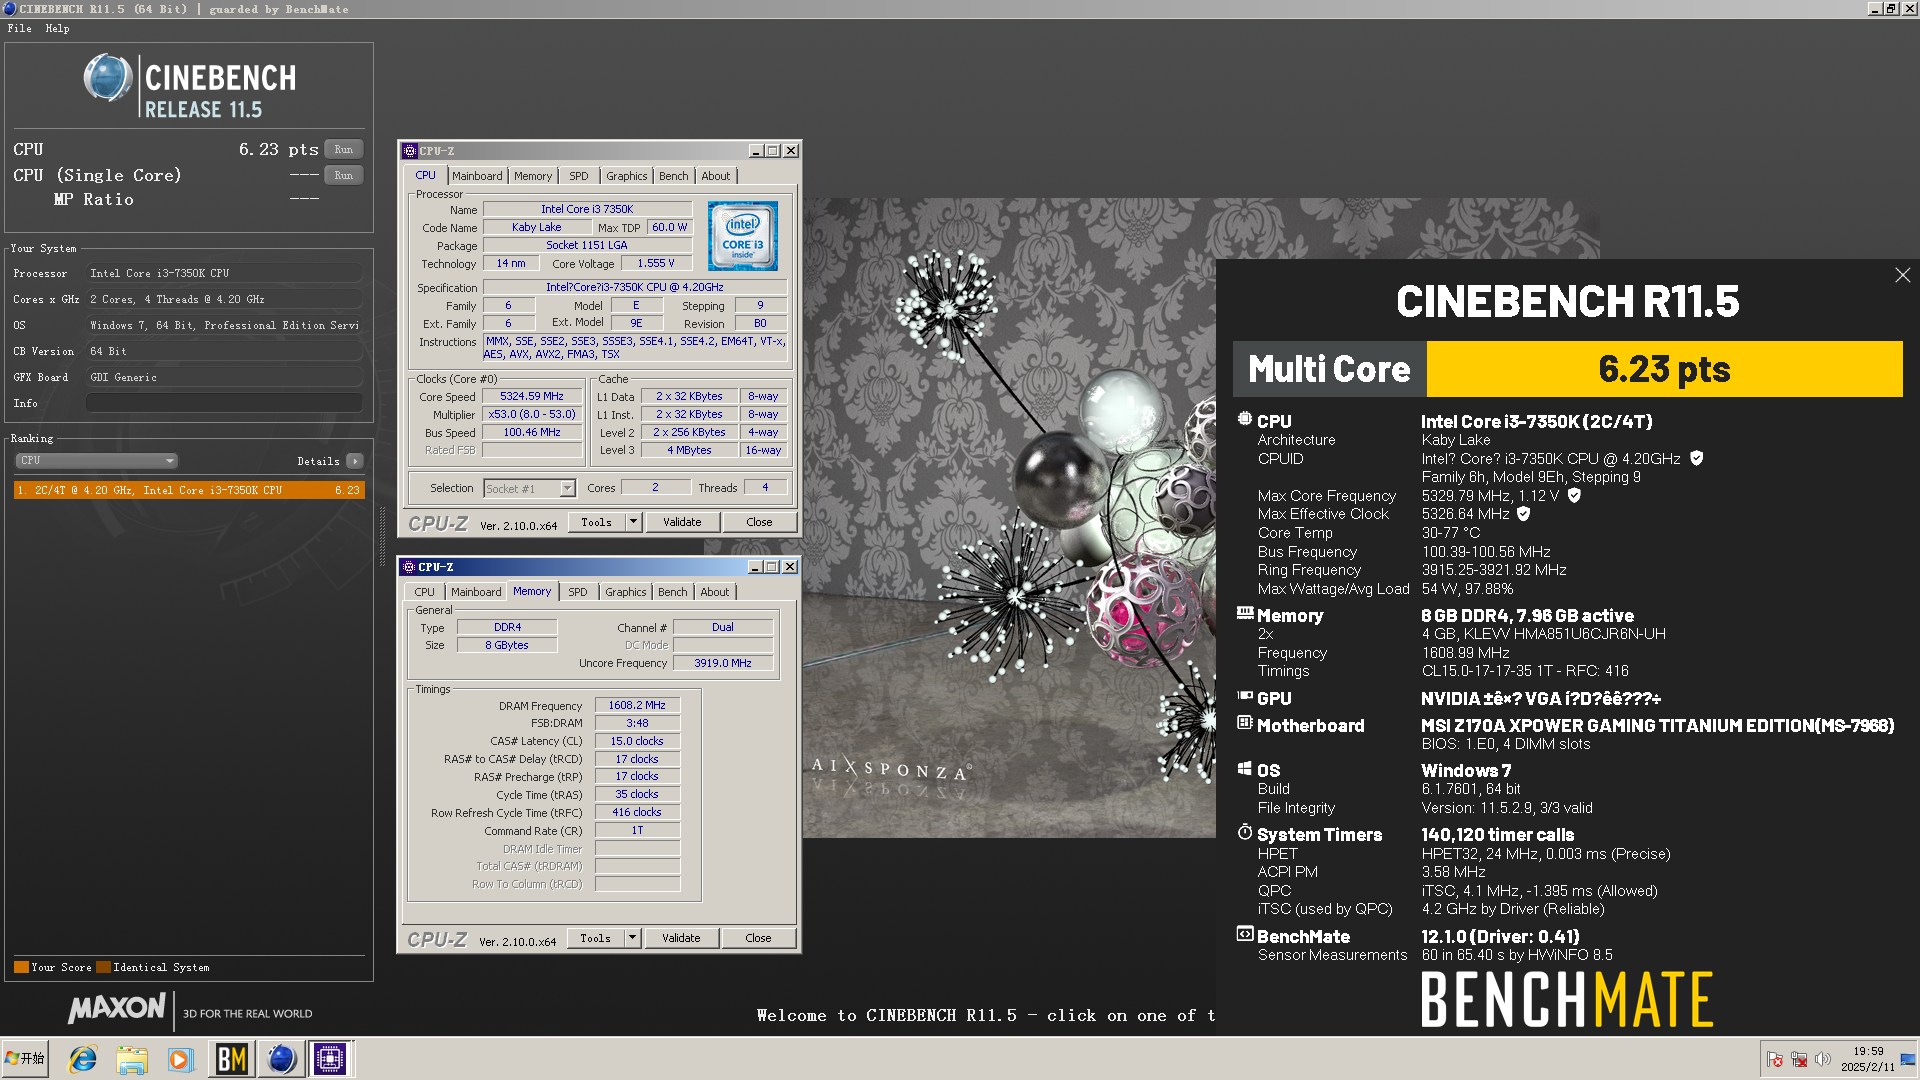Select the 2C/4T i3-7350K ranking entry
Viewport: 1920px width, 1080px height.
[189, 490]
